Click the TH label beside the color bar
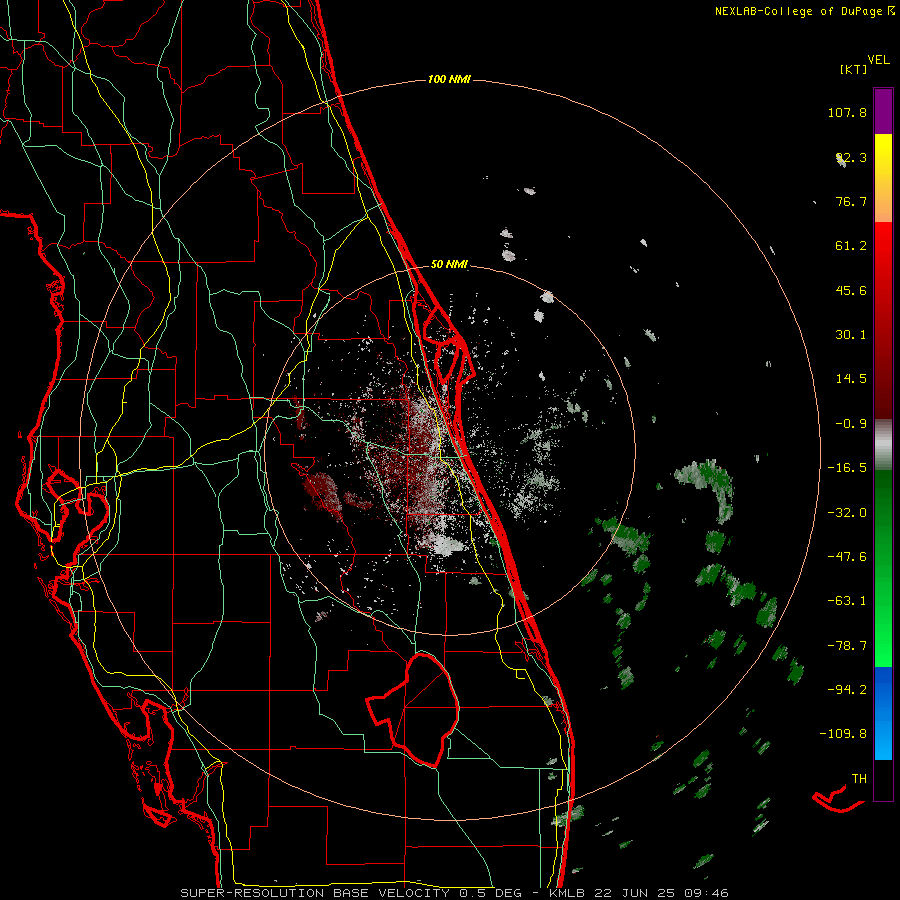Image resolution: width=900 pixels, height=900 pixels. (x=859, y=779)
